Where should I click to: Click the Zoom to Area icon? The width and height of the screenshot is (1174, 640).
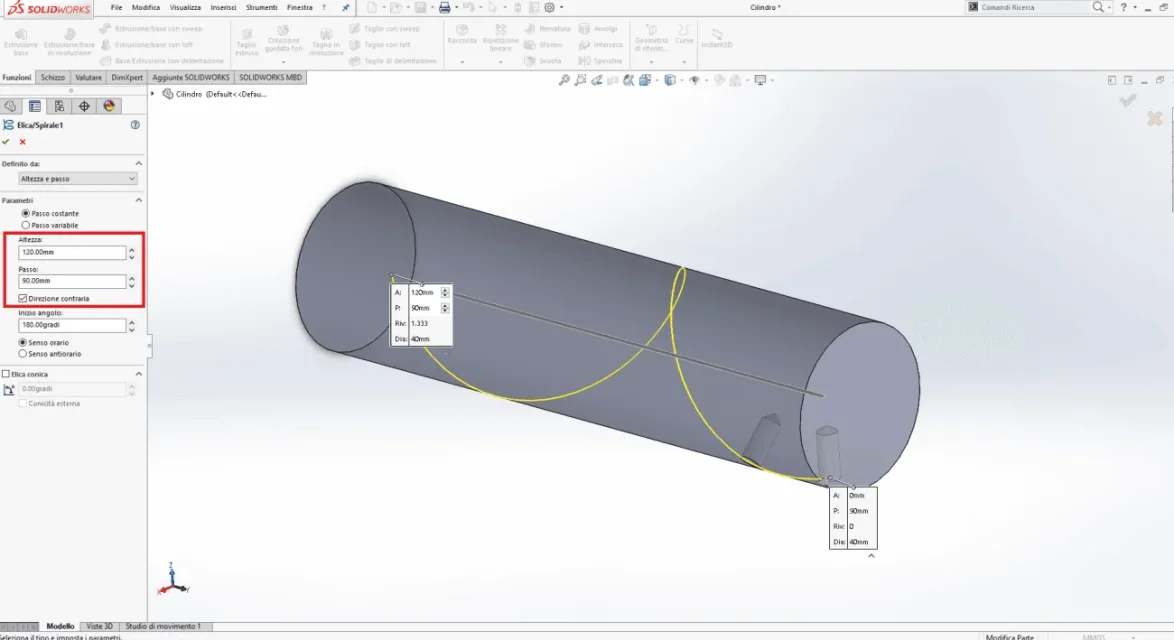point(580,80)
